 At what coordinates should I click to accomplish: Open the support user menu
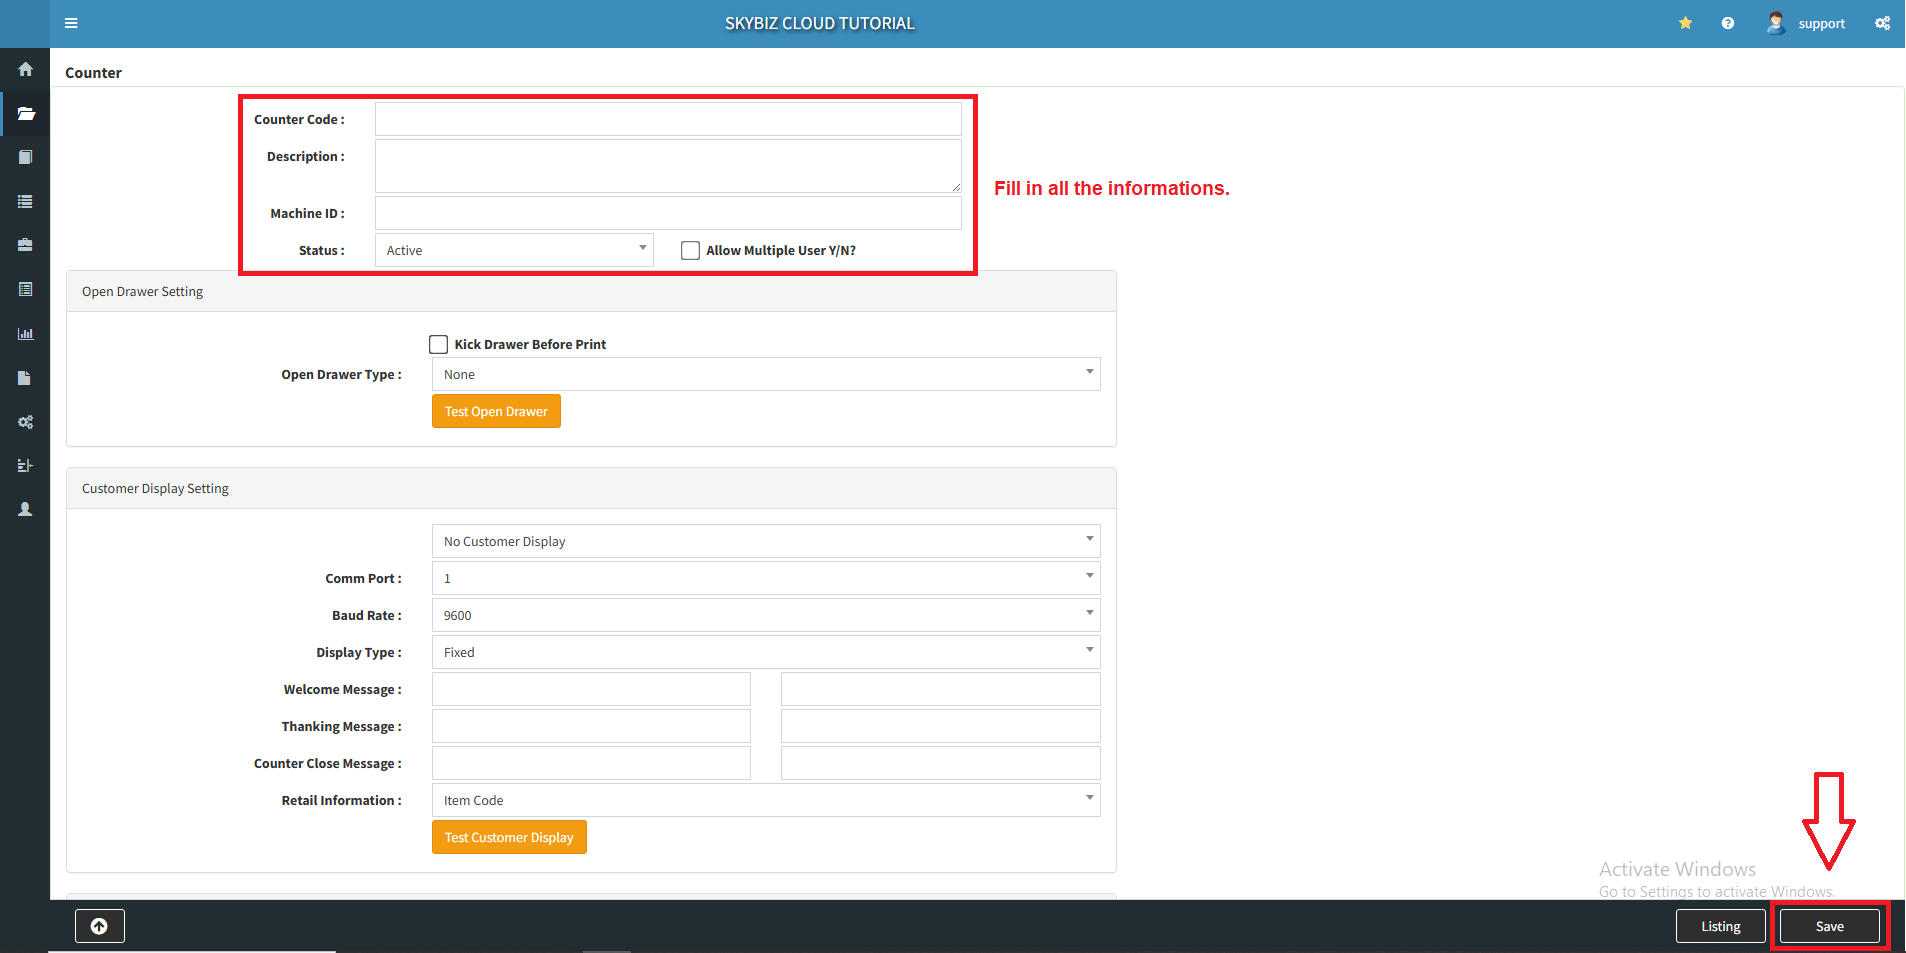click(1806, 23)
